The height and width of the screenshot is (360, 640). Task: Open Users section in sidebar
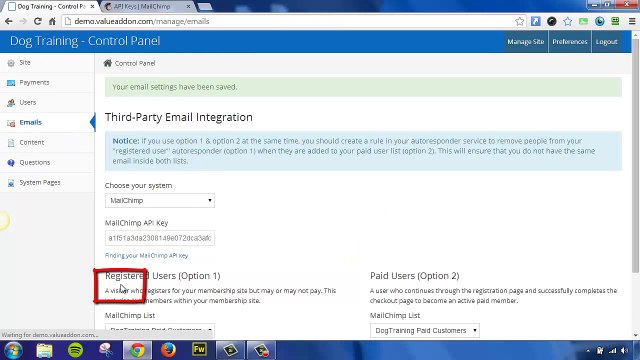point(47,103)
